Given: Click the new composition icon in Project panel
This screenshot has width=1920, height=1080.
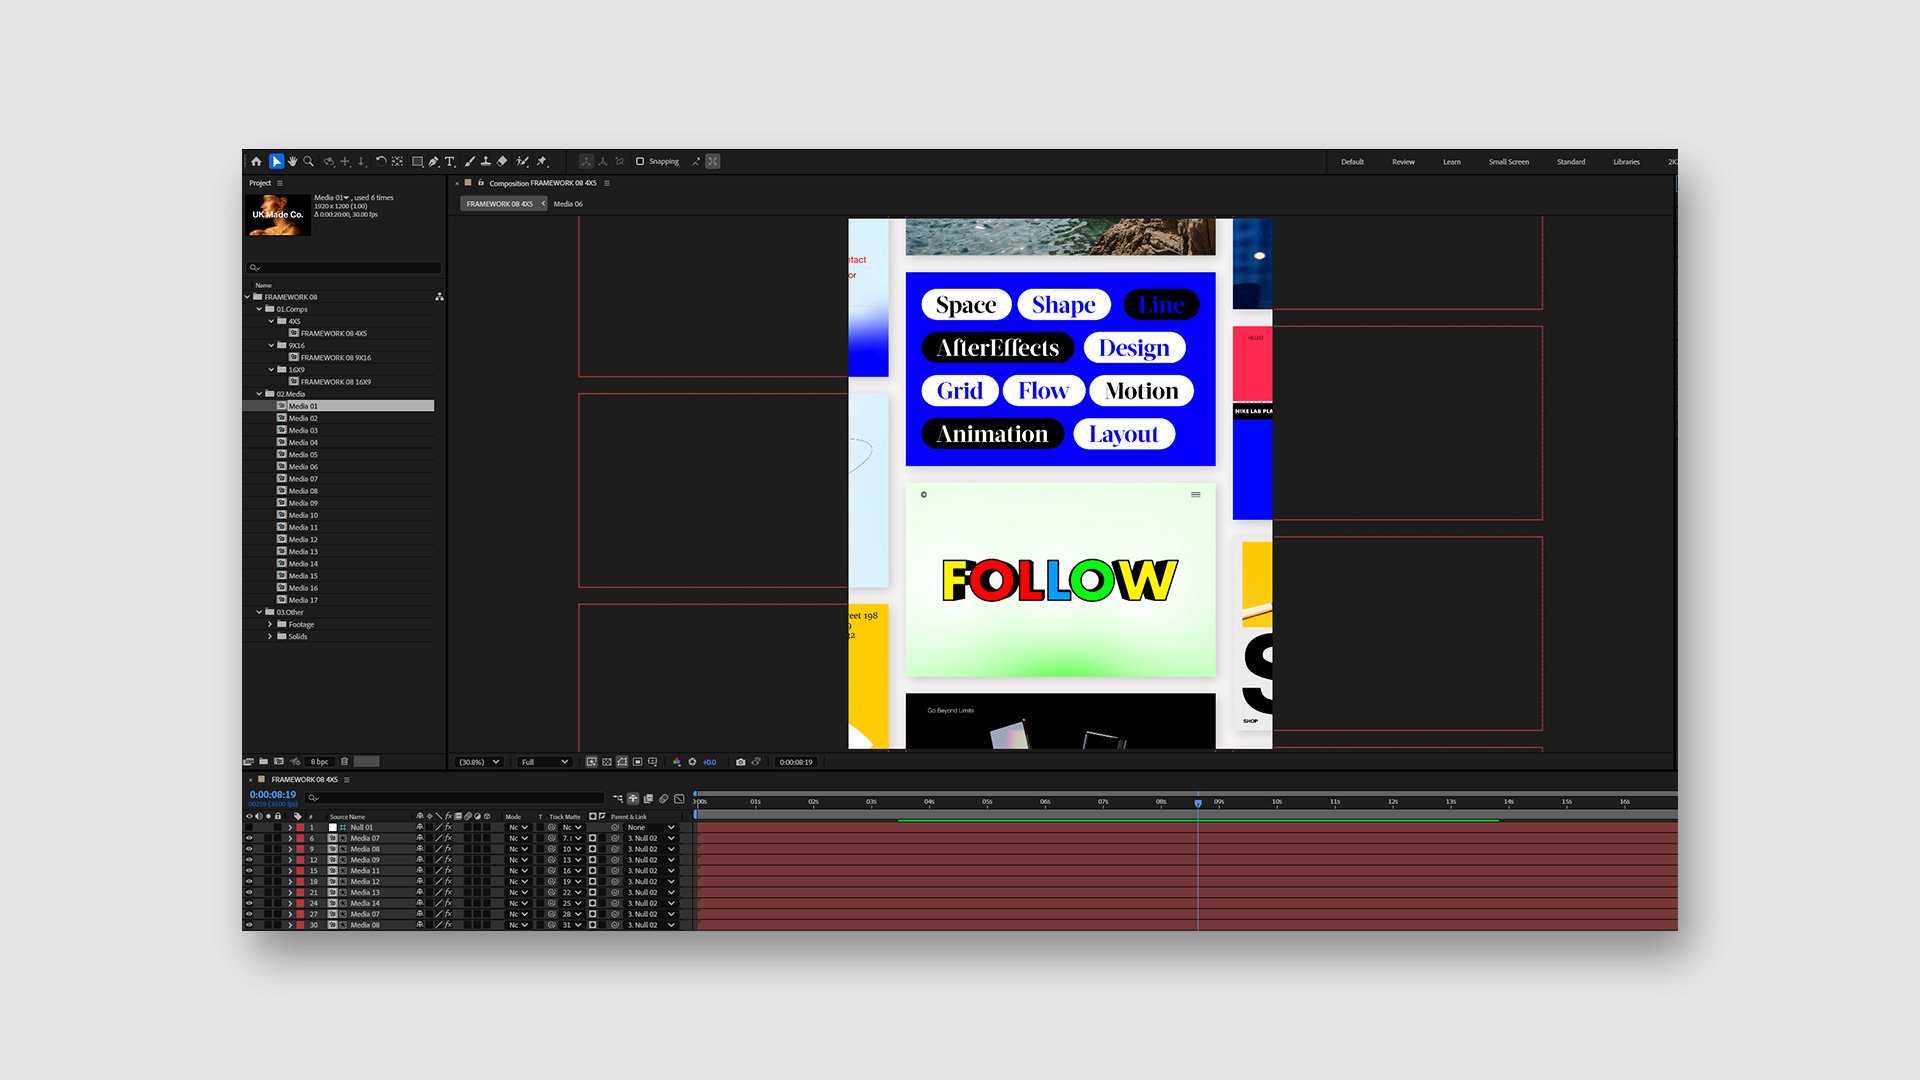Looking at the screenshot, I should [279, 761].
